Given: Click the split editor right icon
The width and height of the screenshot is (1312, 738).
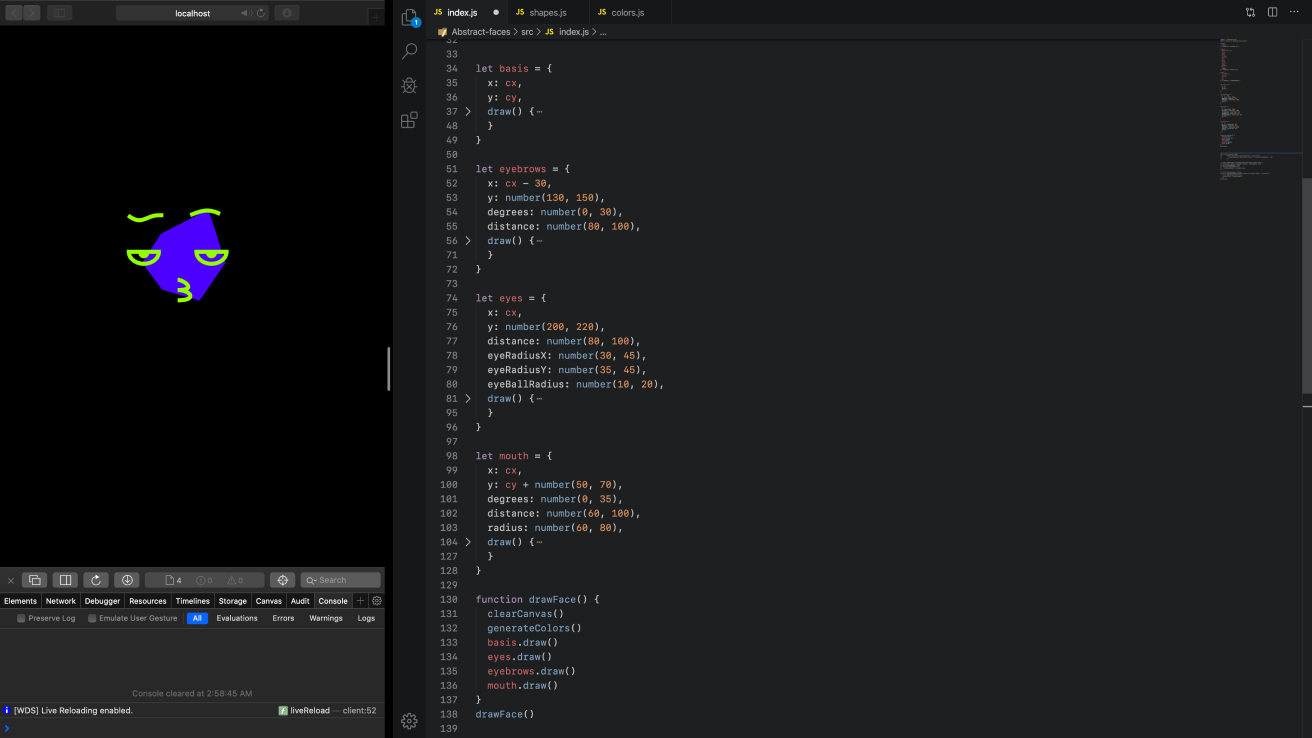Looking at the screenshot, I should click(1272, 12).
